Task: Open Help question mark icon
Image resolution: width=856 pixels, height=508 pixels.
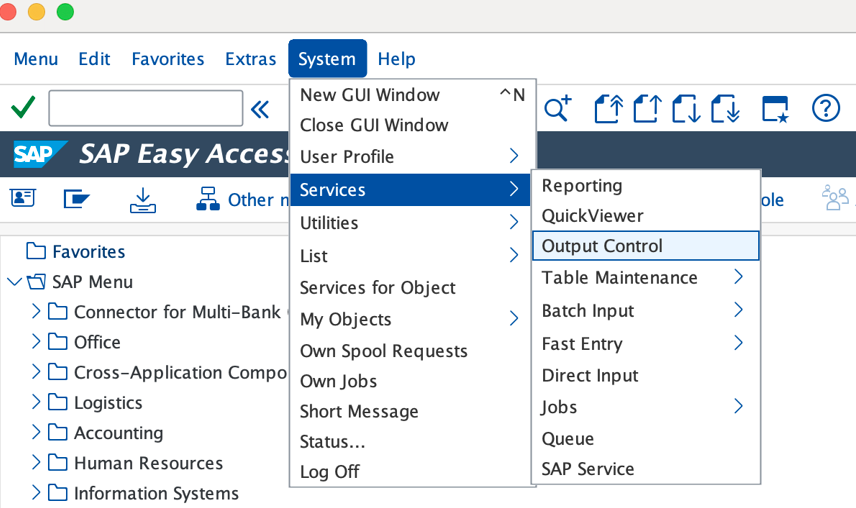Action: click(x=825, y=107)
